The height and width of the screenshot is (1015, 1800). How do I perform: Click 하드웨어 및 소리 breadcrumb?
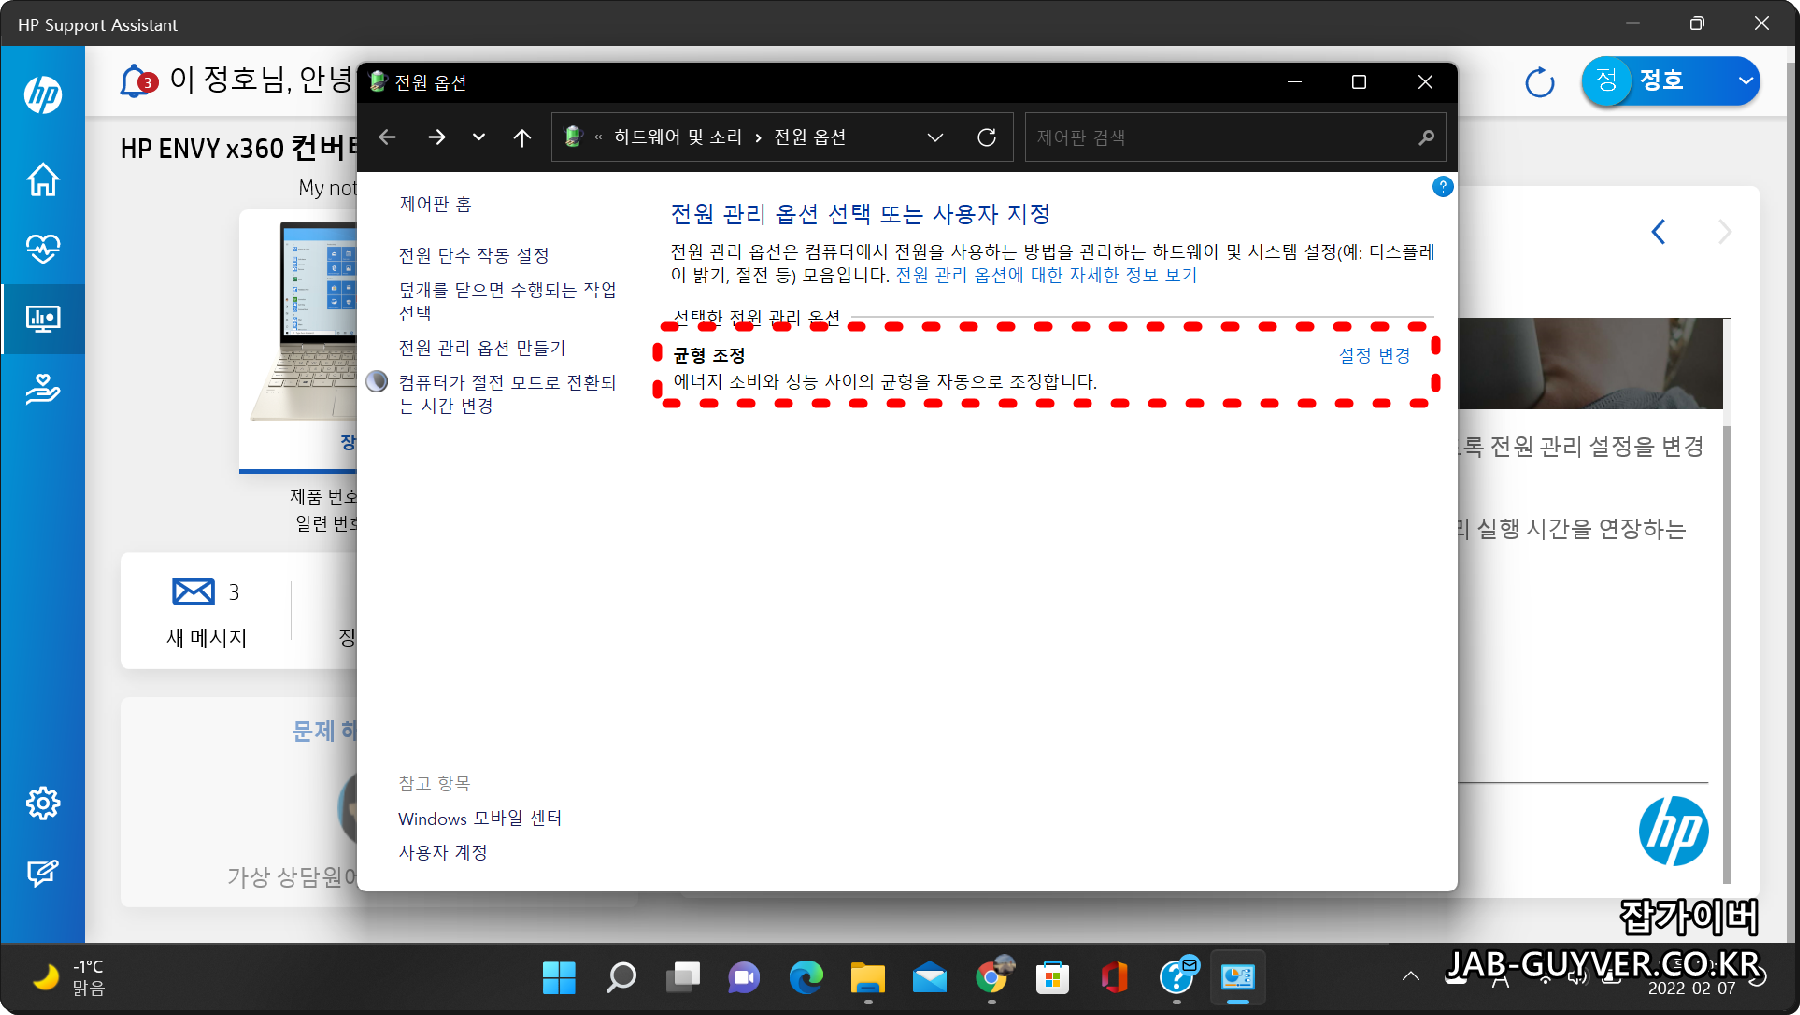pyautogui.click(x=678, y=137)
